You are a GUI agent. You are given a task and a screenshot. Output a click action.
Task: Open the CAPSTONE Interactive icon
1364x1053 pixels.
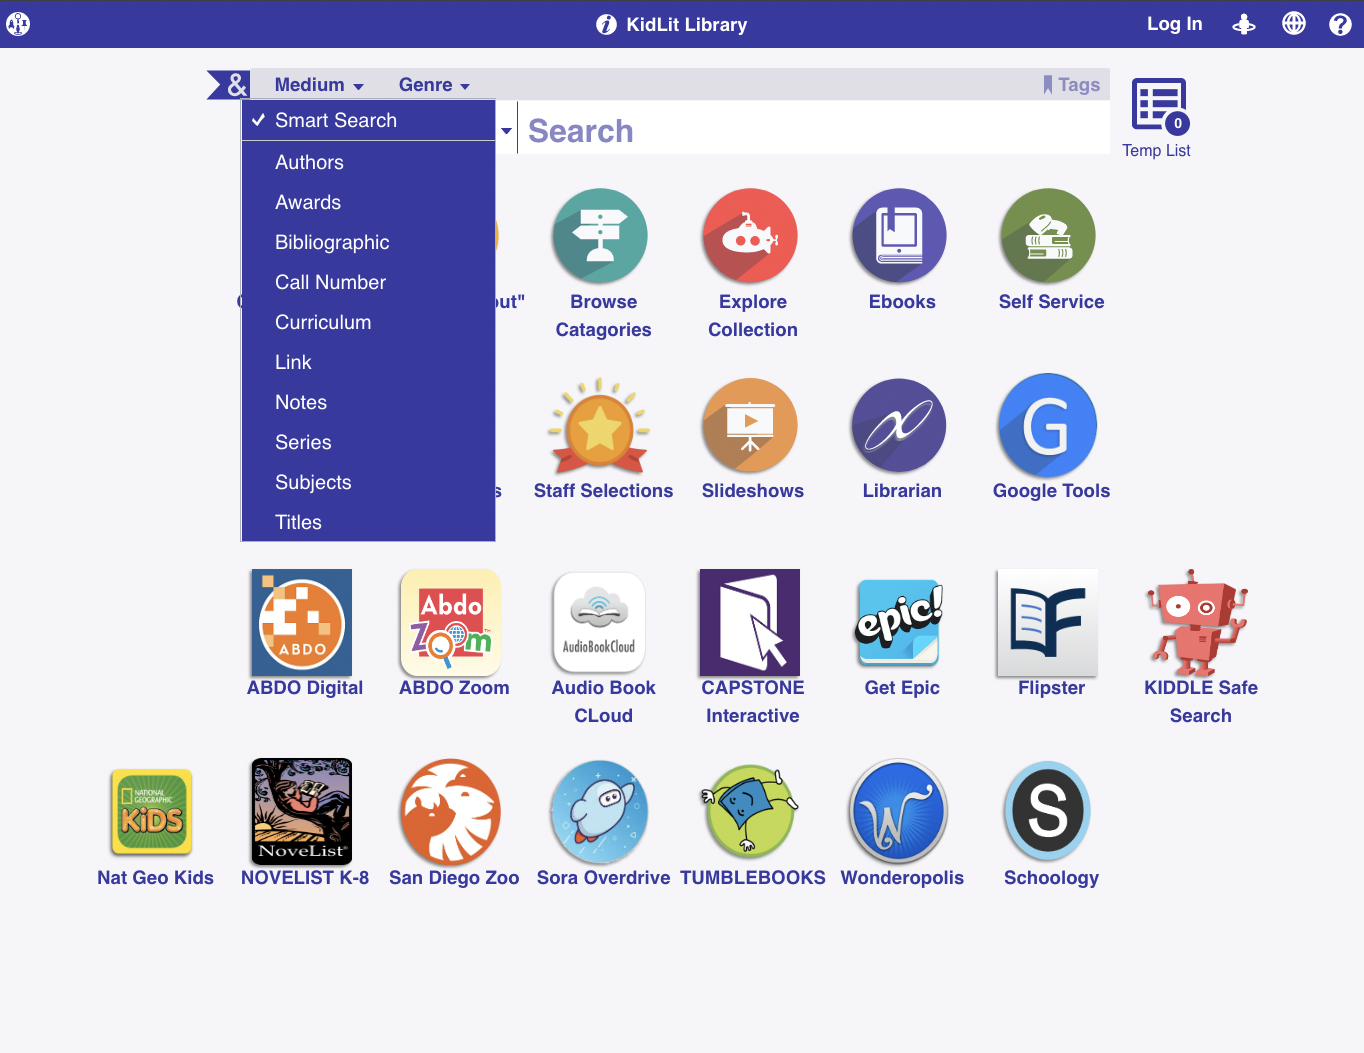(750, 623)
